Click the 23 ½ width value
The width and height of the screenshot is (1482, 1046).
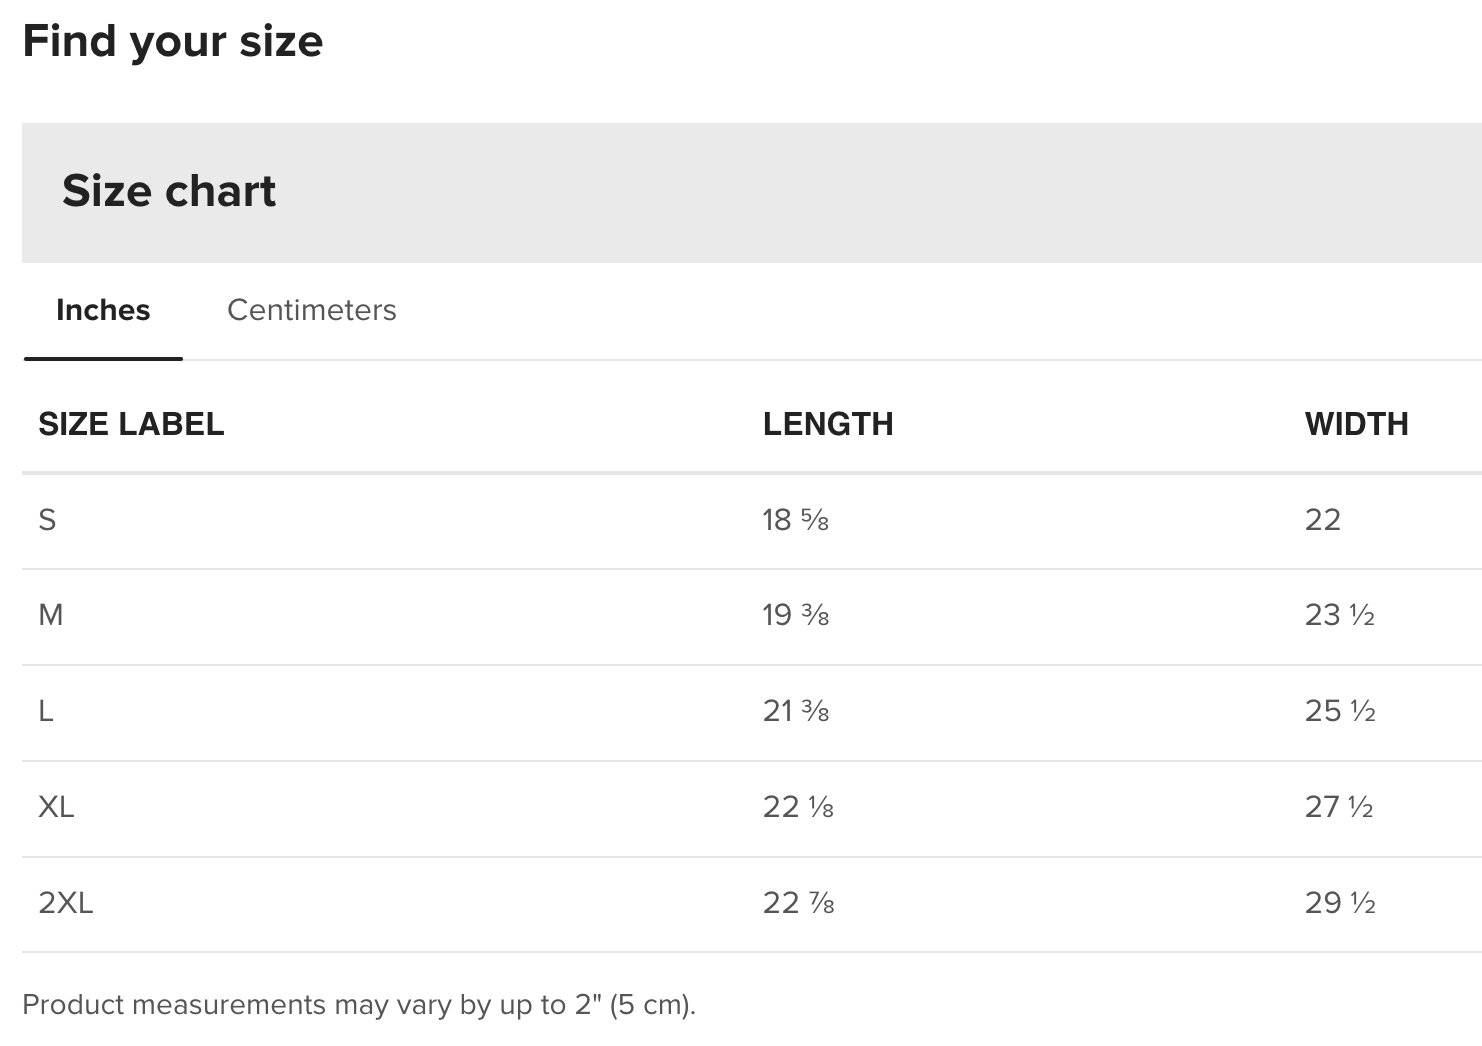pos(1340,615)
